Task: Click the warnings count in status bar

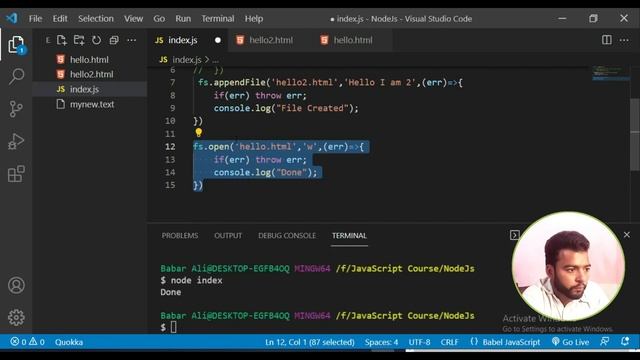Action: 37,342
